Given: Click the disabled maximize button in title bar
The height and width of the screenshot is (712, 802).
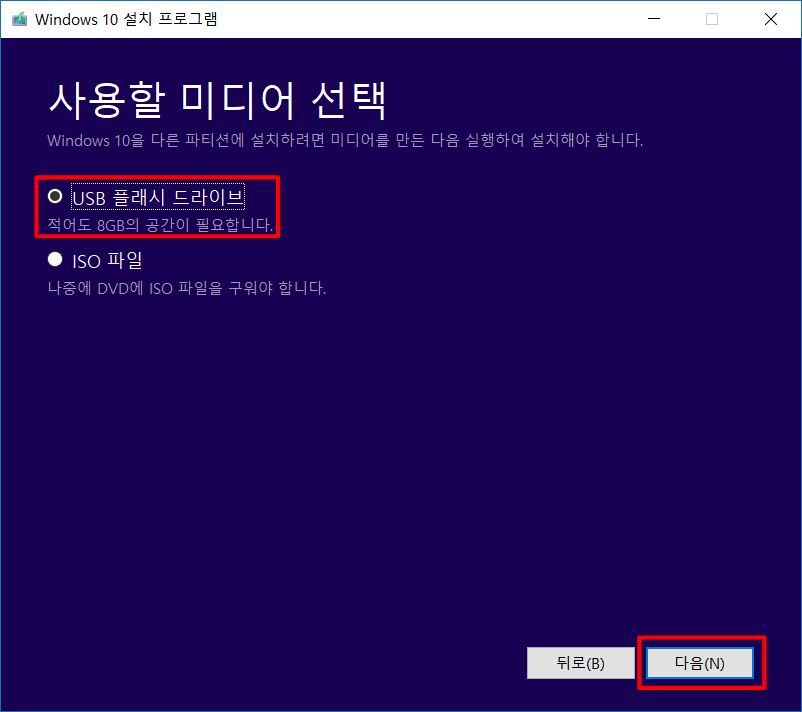Looking at the screenshot, I should pos(712,19).
